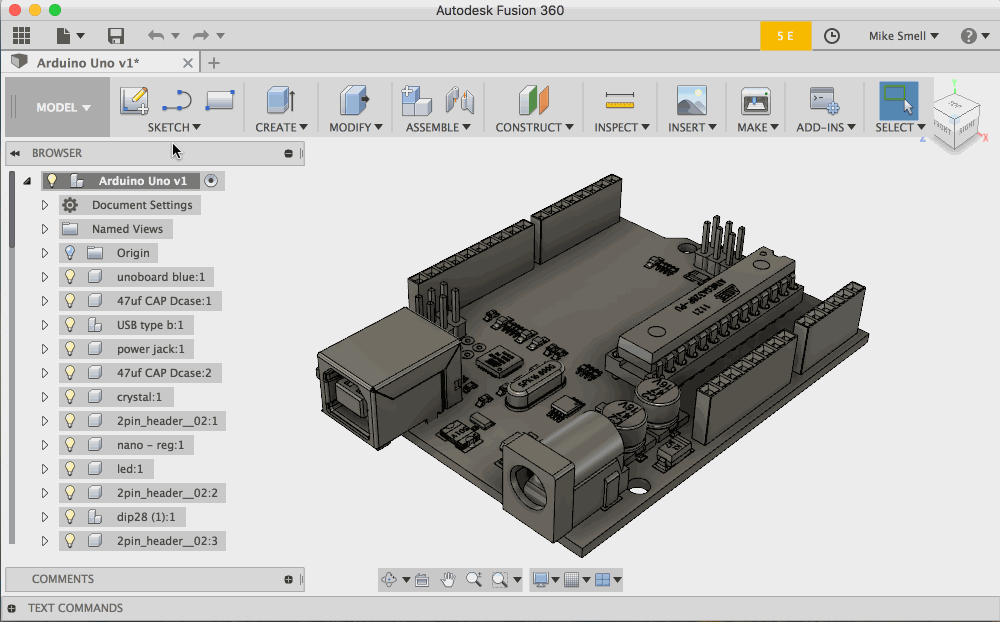
Task: Expand the TEXT COMMANDS panel
Action: pos(11,608)
